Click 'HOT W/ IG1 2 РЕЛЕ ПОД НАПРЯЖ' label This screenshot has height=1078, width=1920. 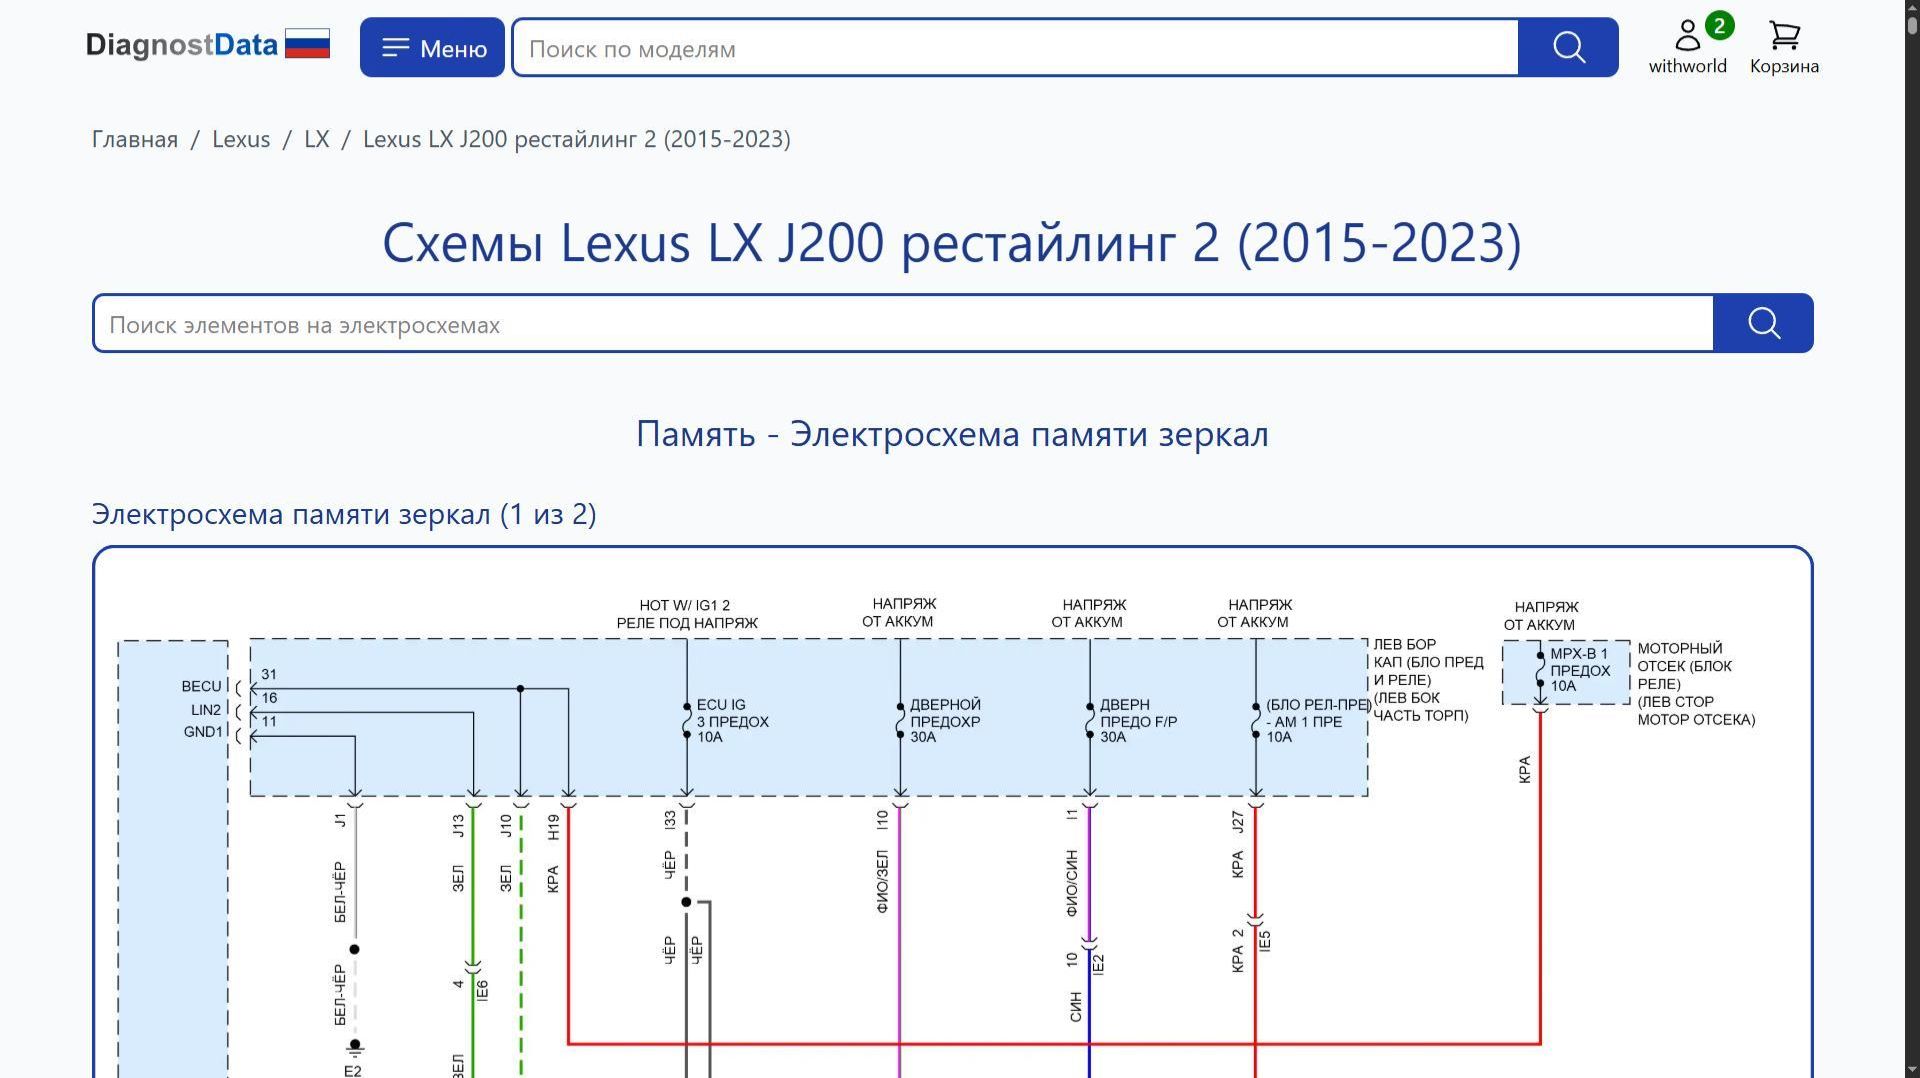(x=686, y=614)
